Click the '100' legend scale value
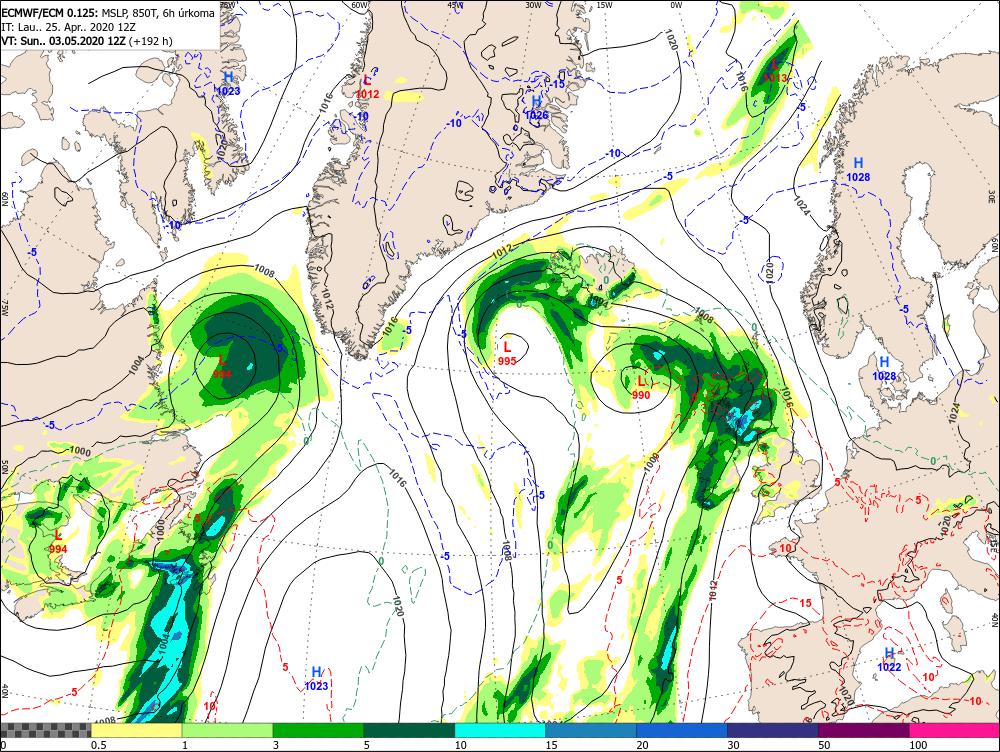 click(x=918, y=745)
